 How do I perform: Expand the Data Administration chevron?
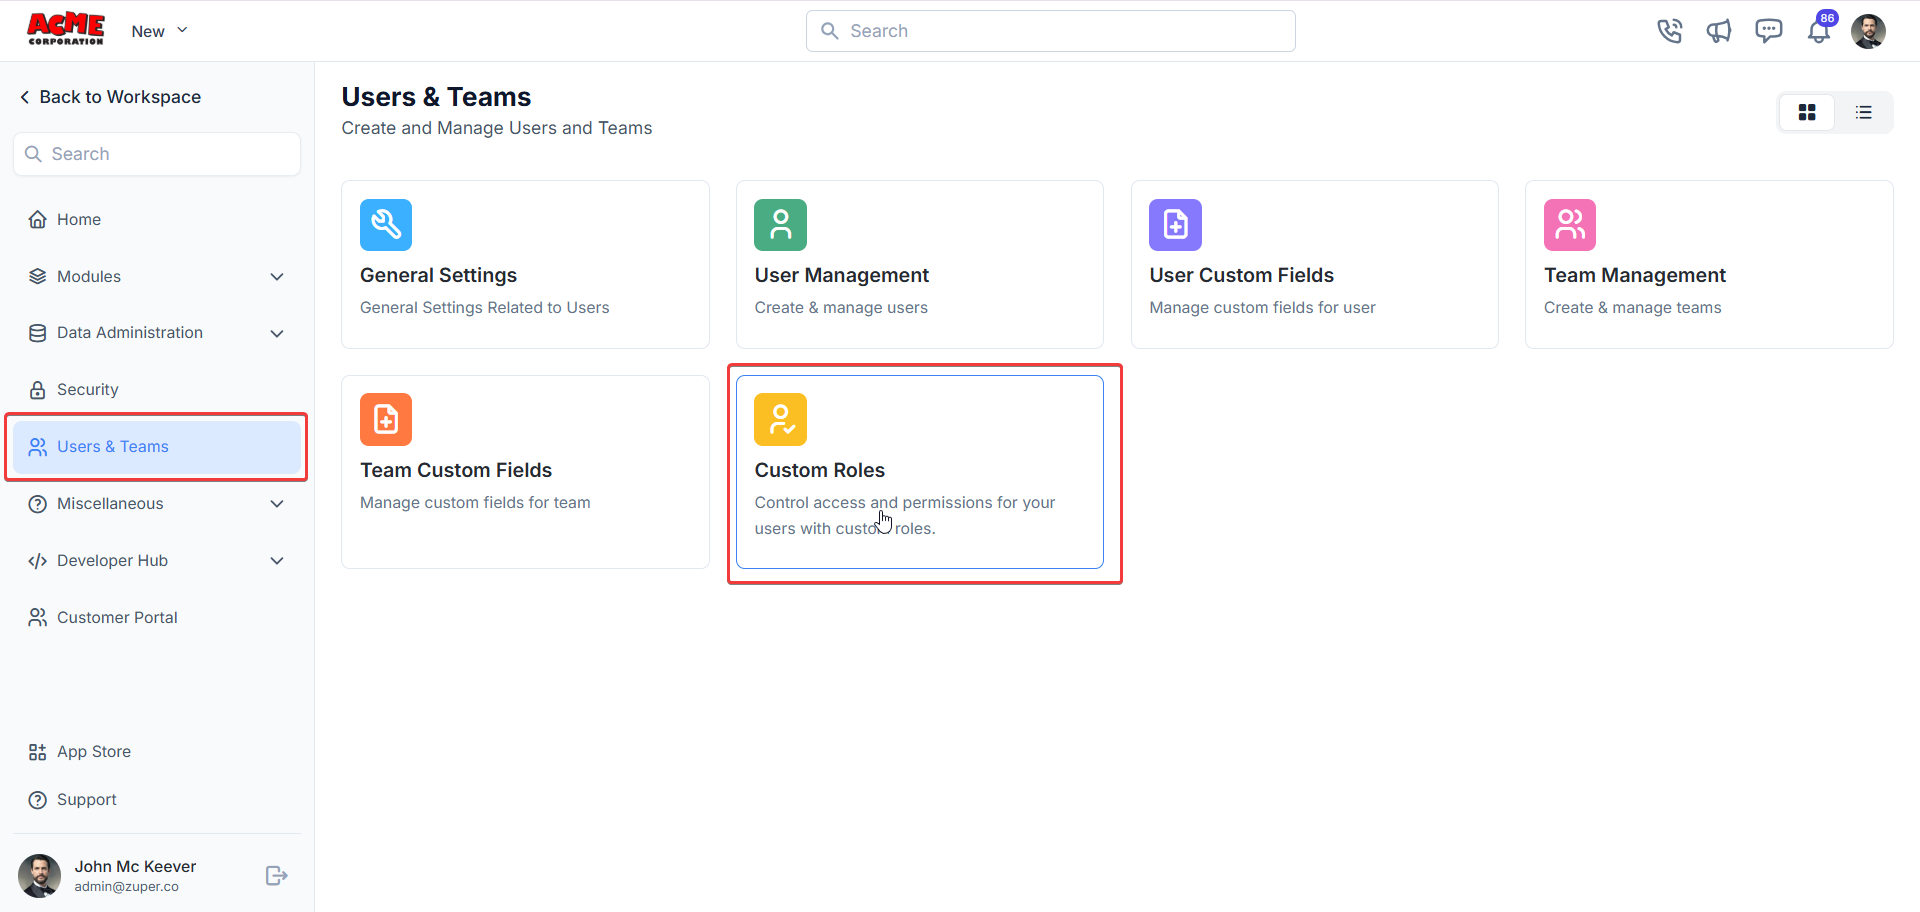277,333
